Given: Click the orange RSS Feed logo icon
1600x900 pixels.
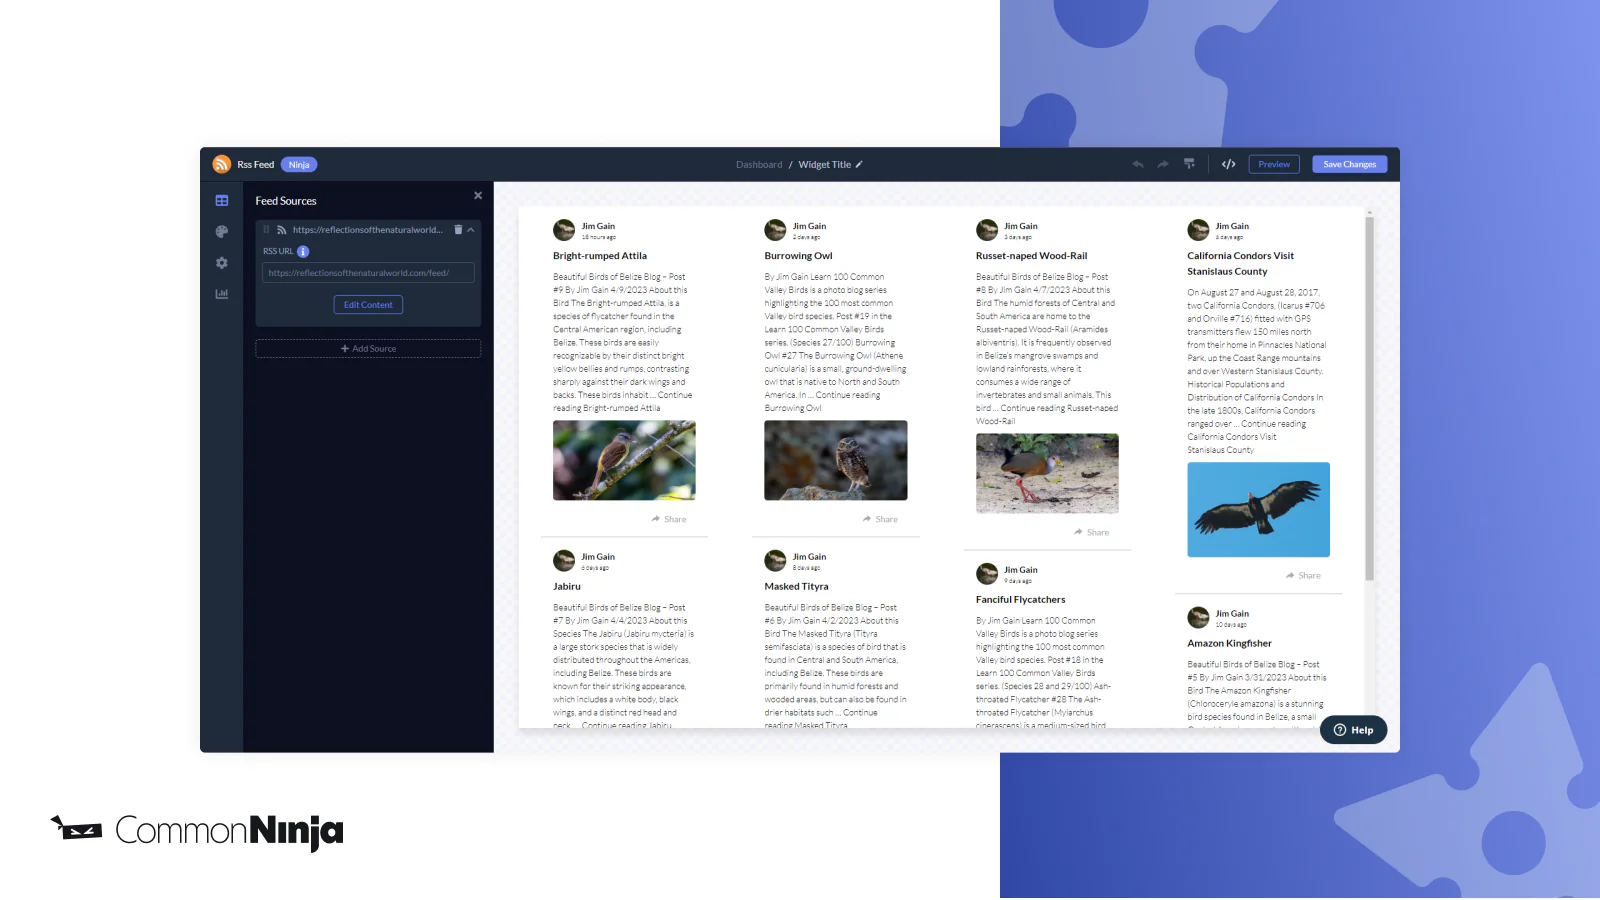Looking at the screenshot, I should [222, 164].
